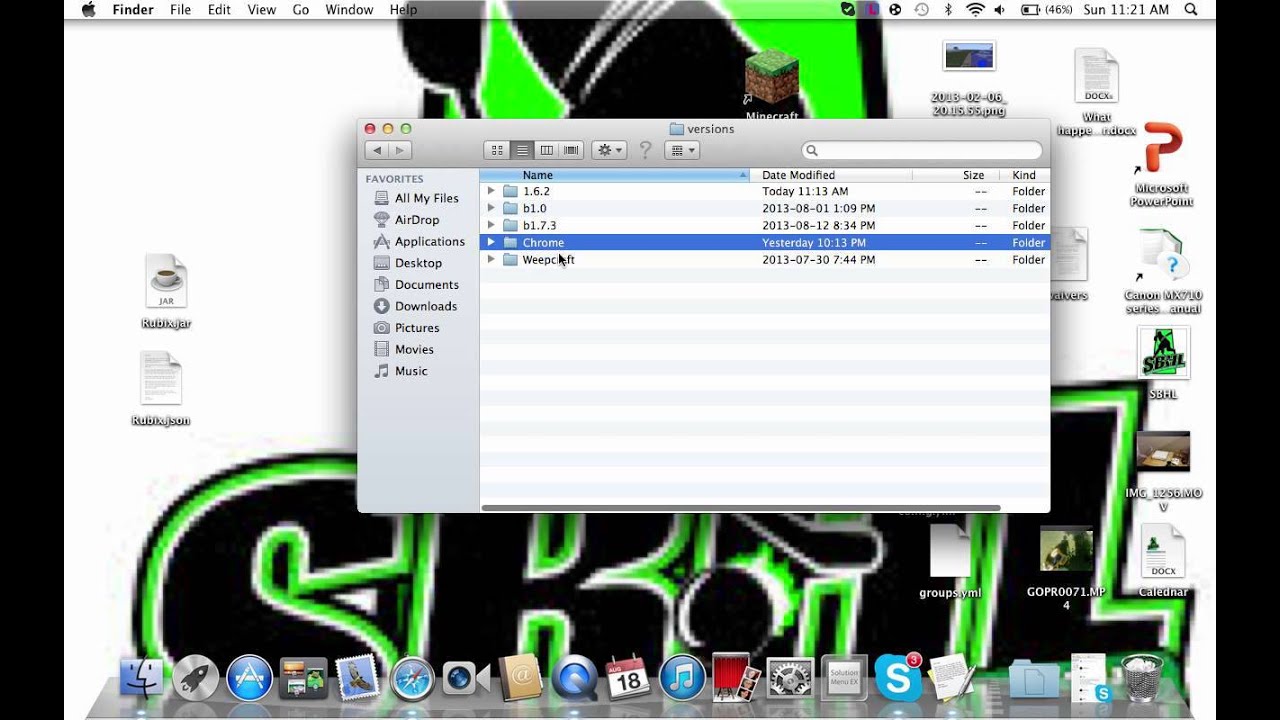Open the Edit menu
Image resolution: width=1280 pixels, height=720 pixels.
[219, 10]
